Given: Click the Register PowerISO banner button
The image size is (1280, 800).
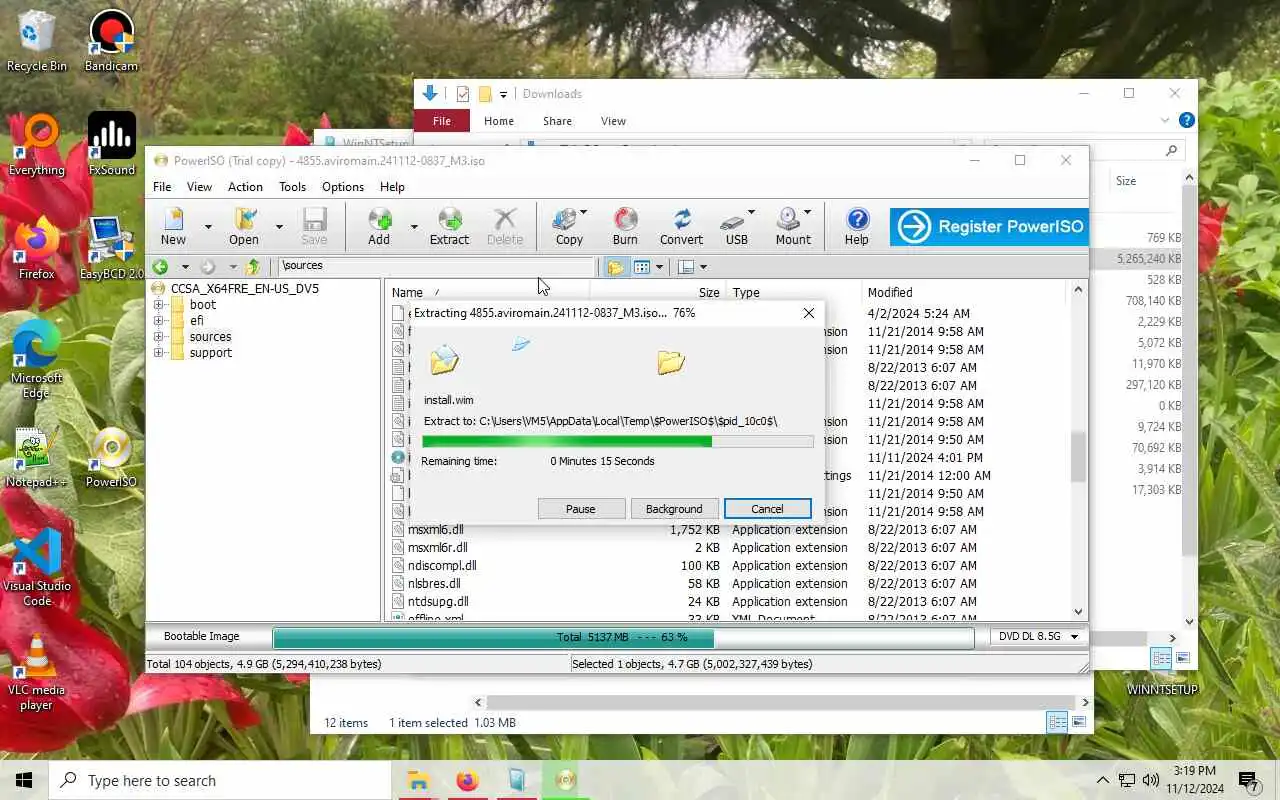Looking at the screenshot, I should click(x=988, y=227).
